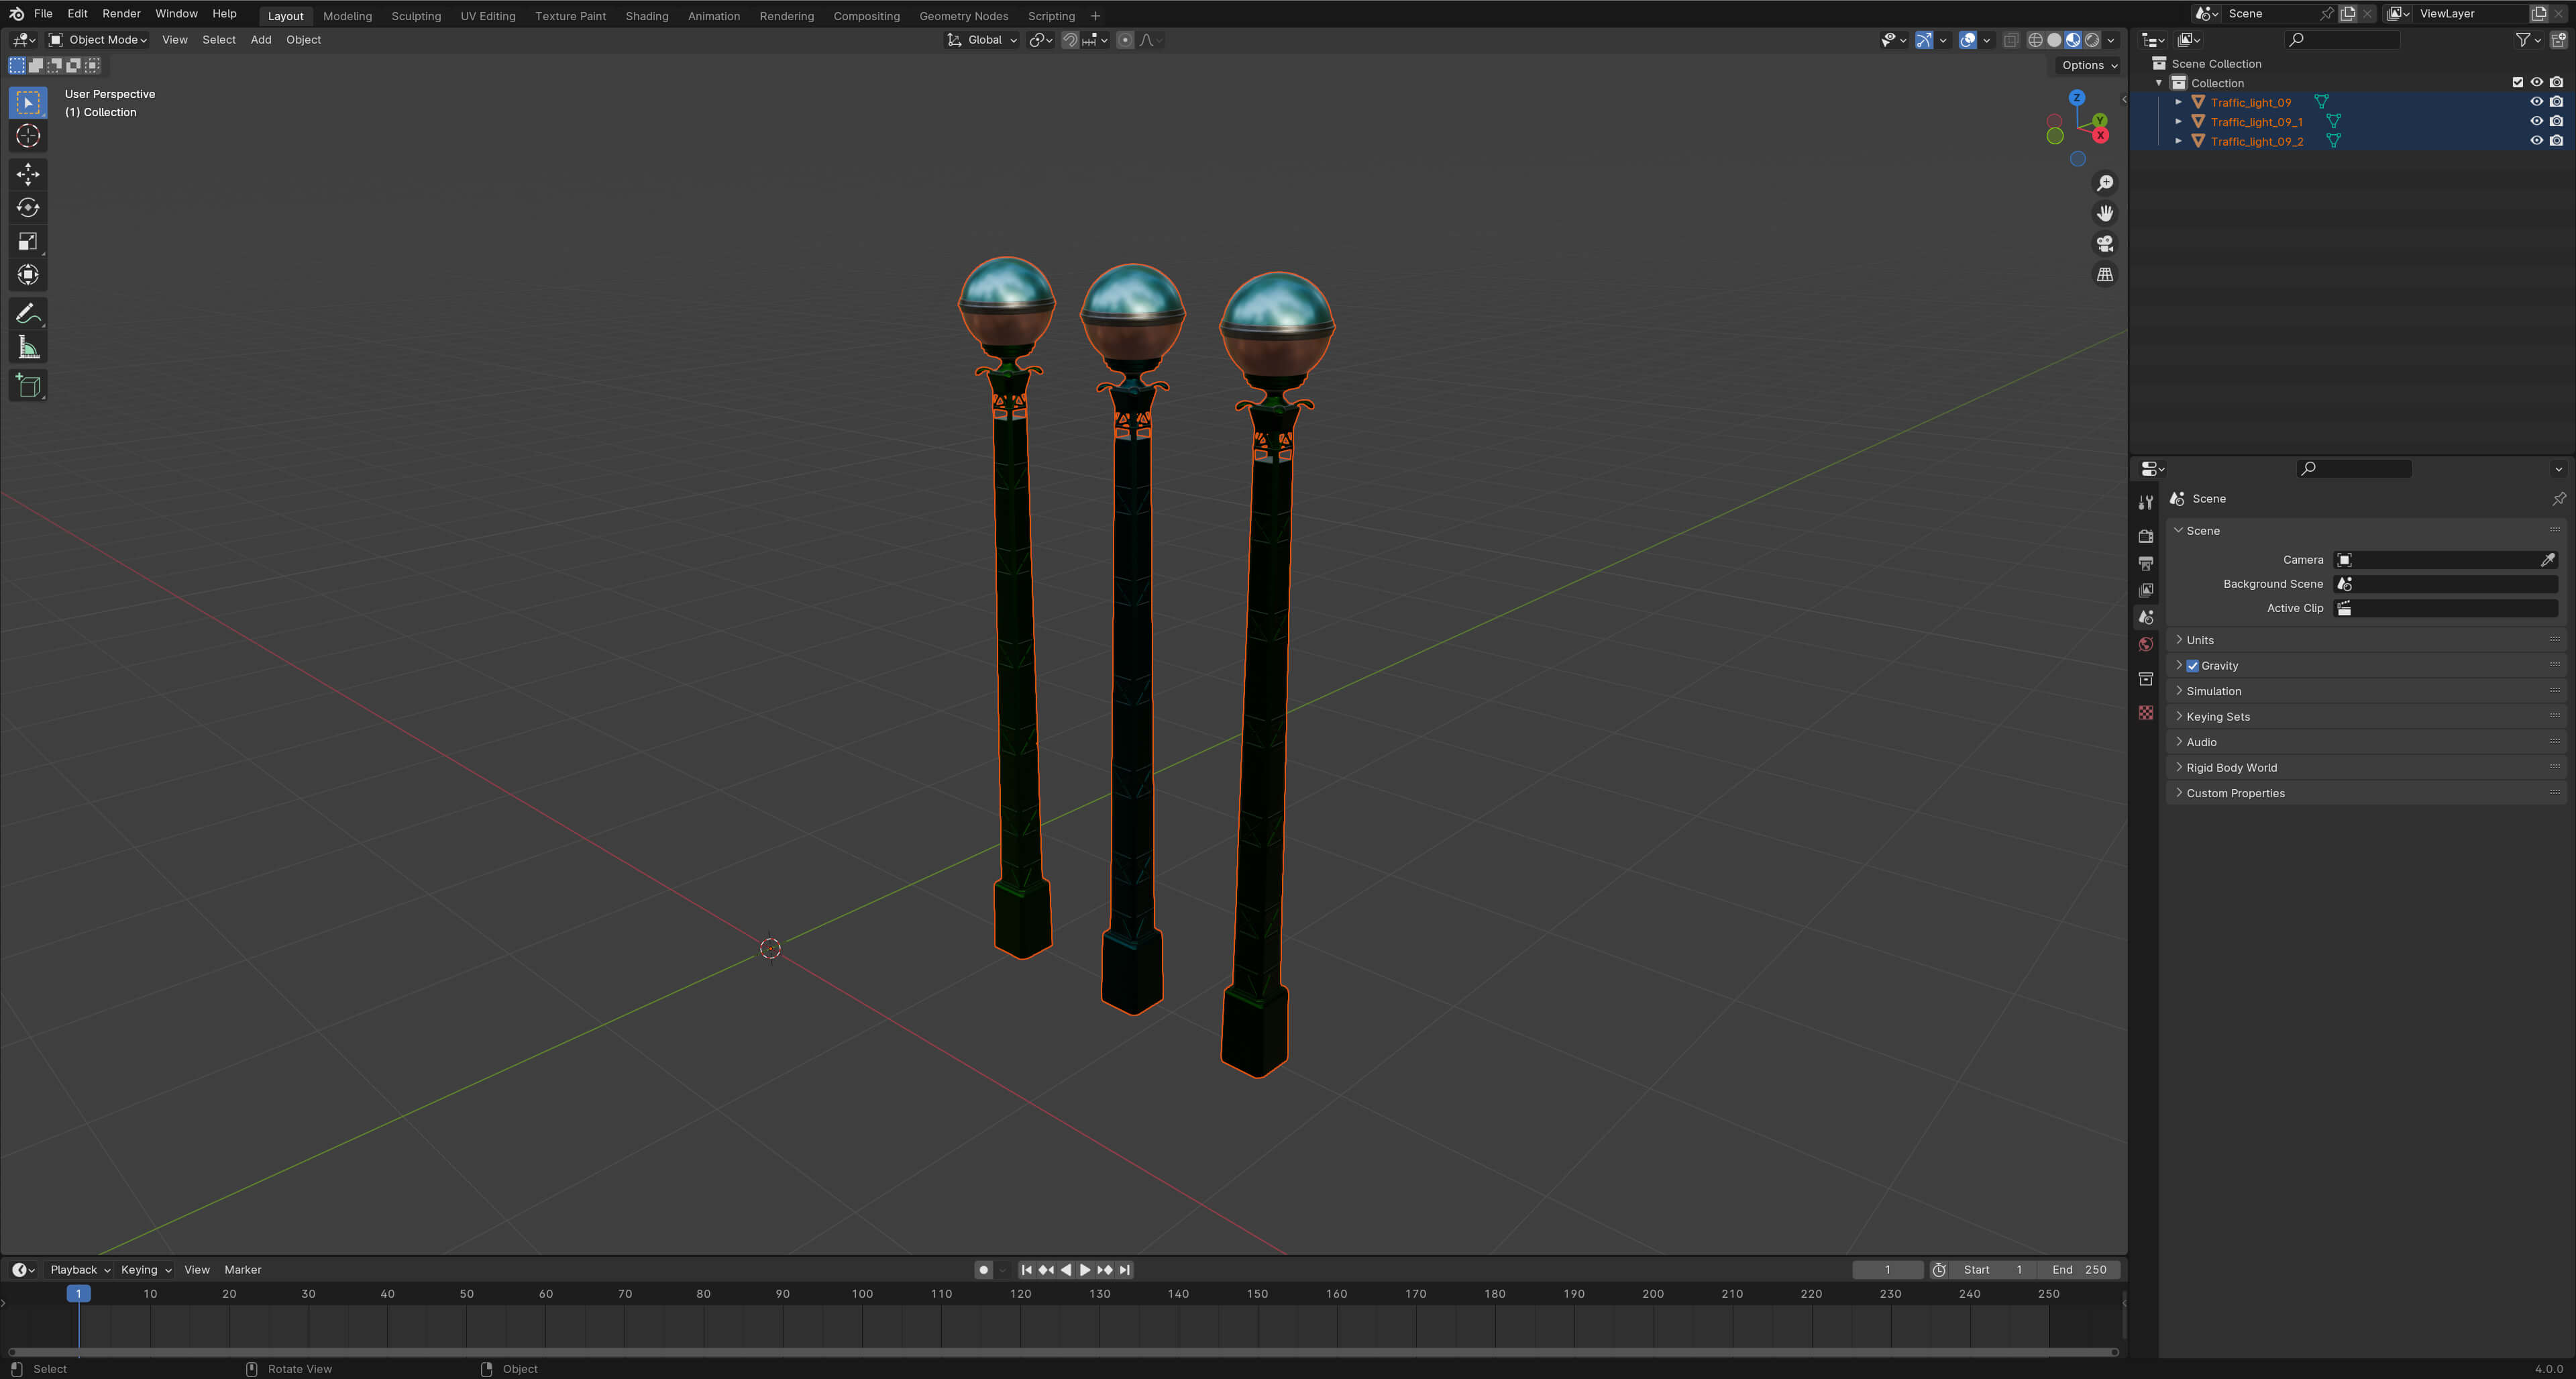Screen dimensions: 2576x1379
Task: Choose the Measure tool
Action: 28,348
